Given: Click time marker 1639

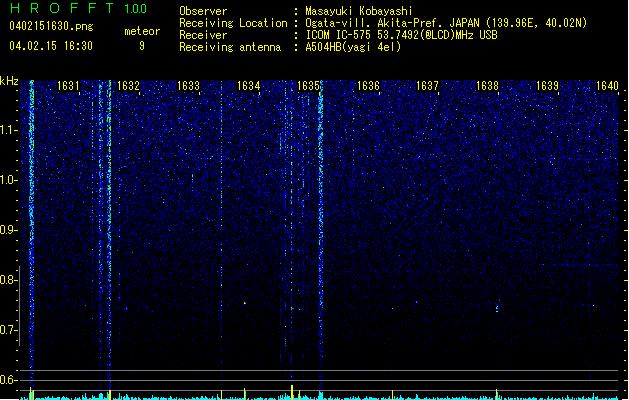Looking at the screenshot, I should click(548, 86).
